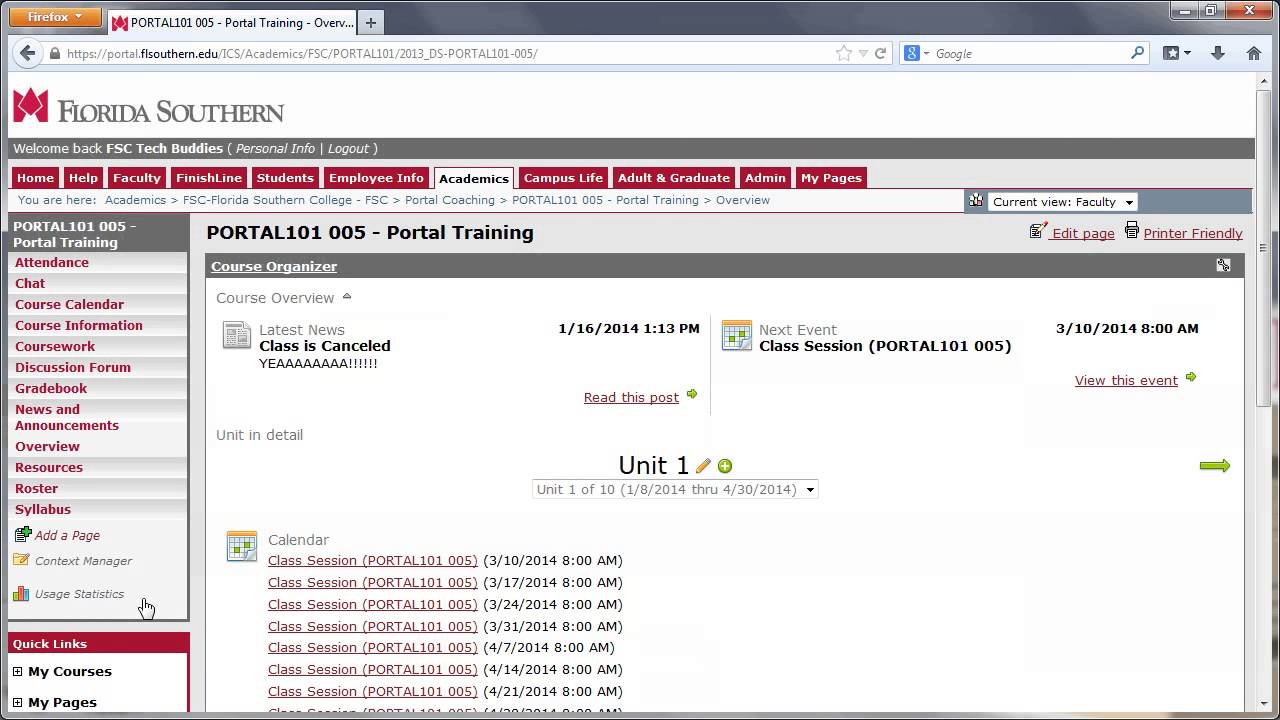
Task: Click the Usage Statistics chart icon
Action: [x=21, y=593]
